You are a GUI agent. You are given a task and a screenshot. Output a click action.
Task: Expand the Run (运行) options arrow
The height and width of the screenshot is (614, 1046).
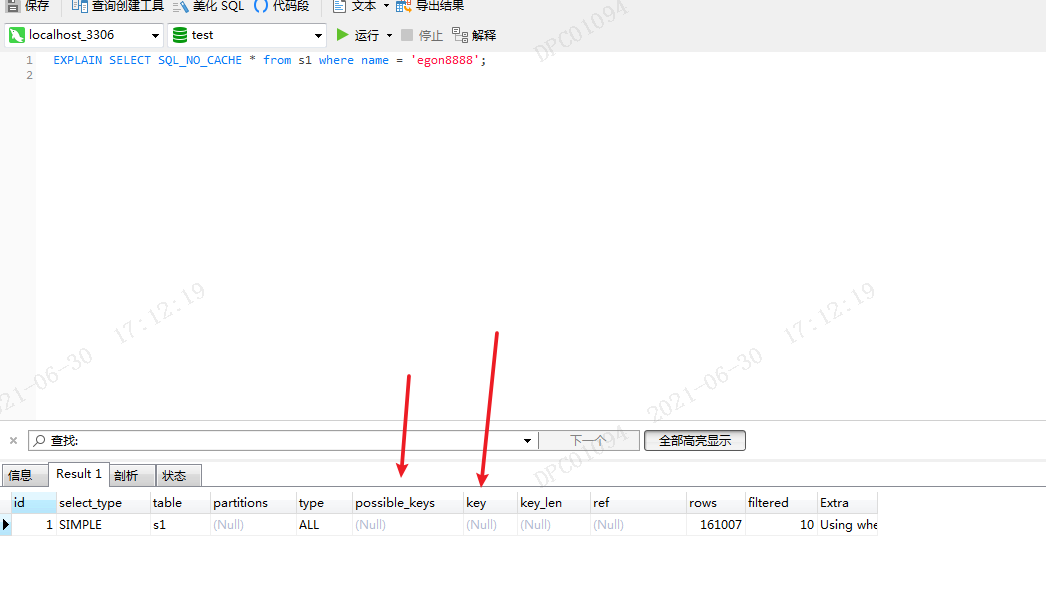390,35
